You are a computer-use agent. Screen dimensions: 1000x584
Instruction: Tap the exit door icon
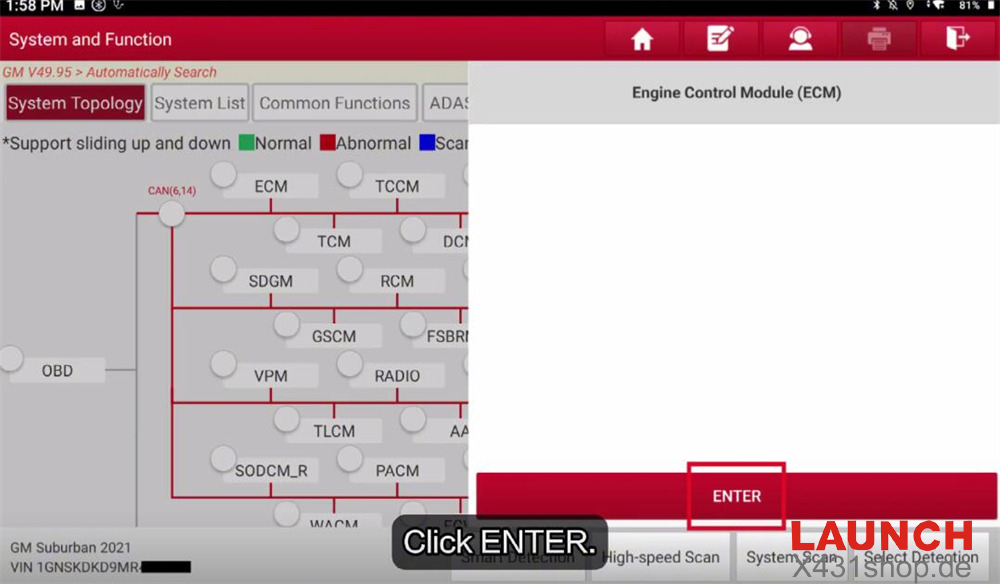[958, 39]
